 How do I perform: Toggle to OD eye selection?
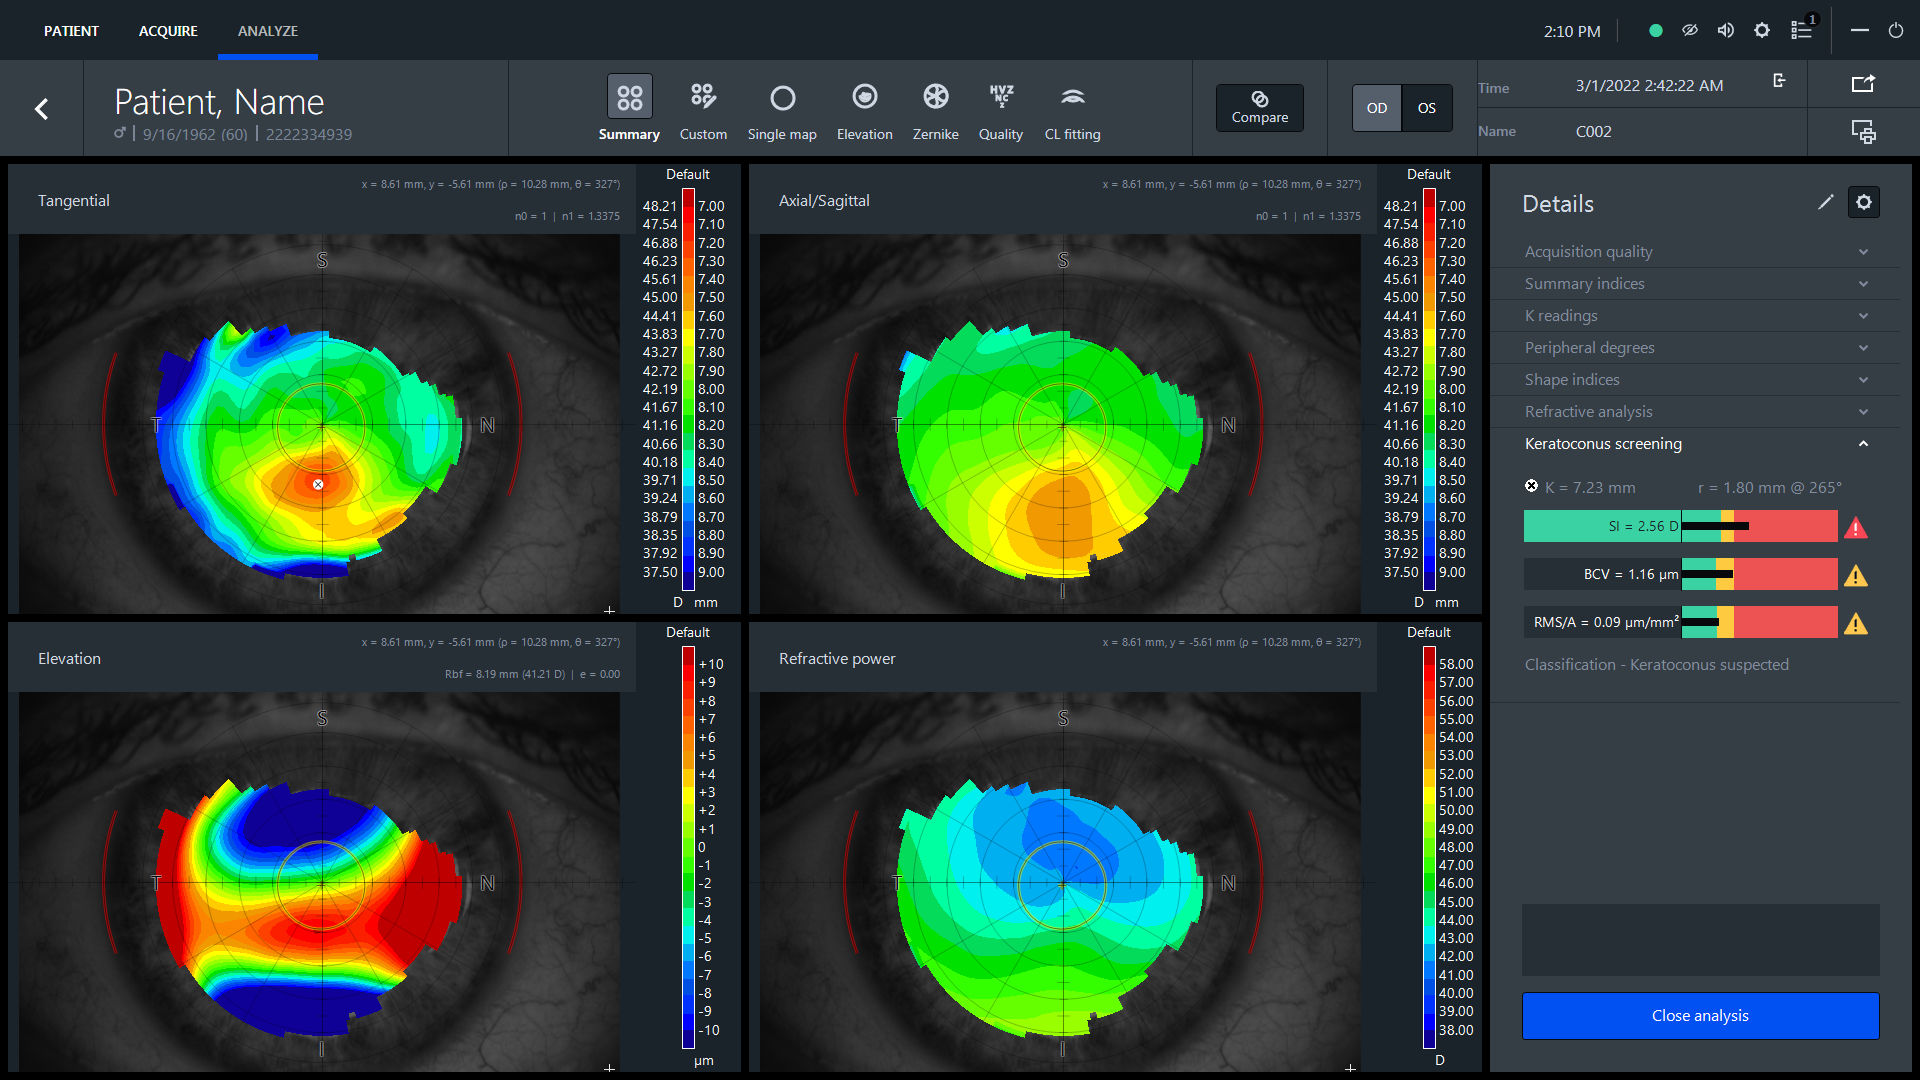tap(1377, 107)
